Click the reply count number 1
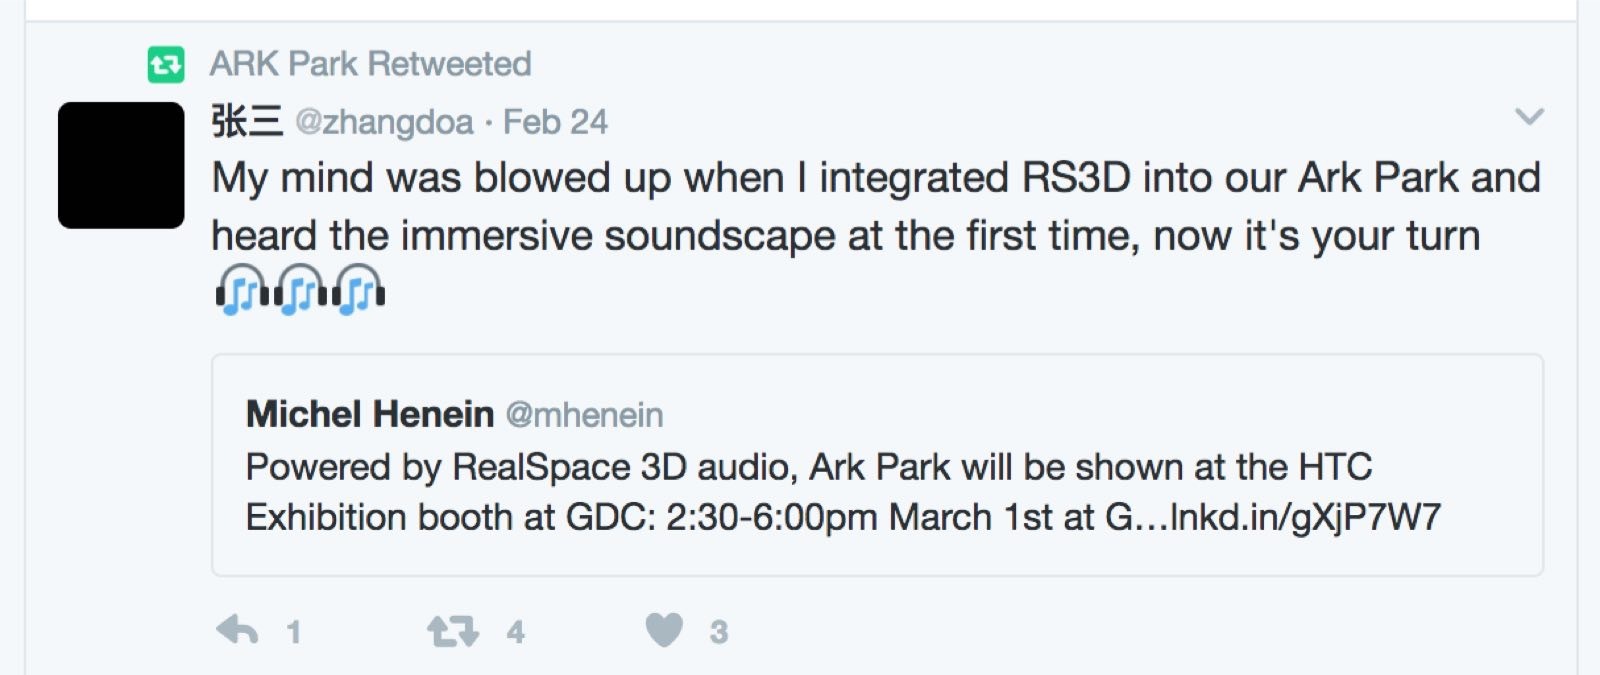 coord(293,632)
